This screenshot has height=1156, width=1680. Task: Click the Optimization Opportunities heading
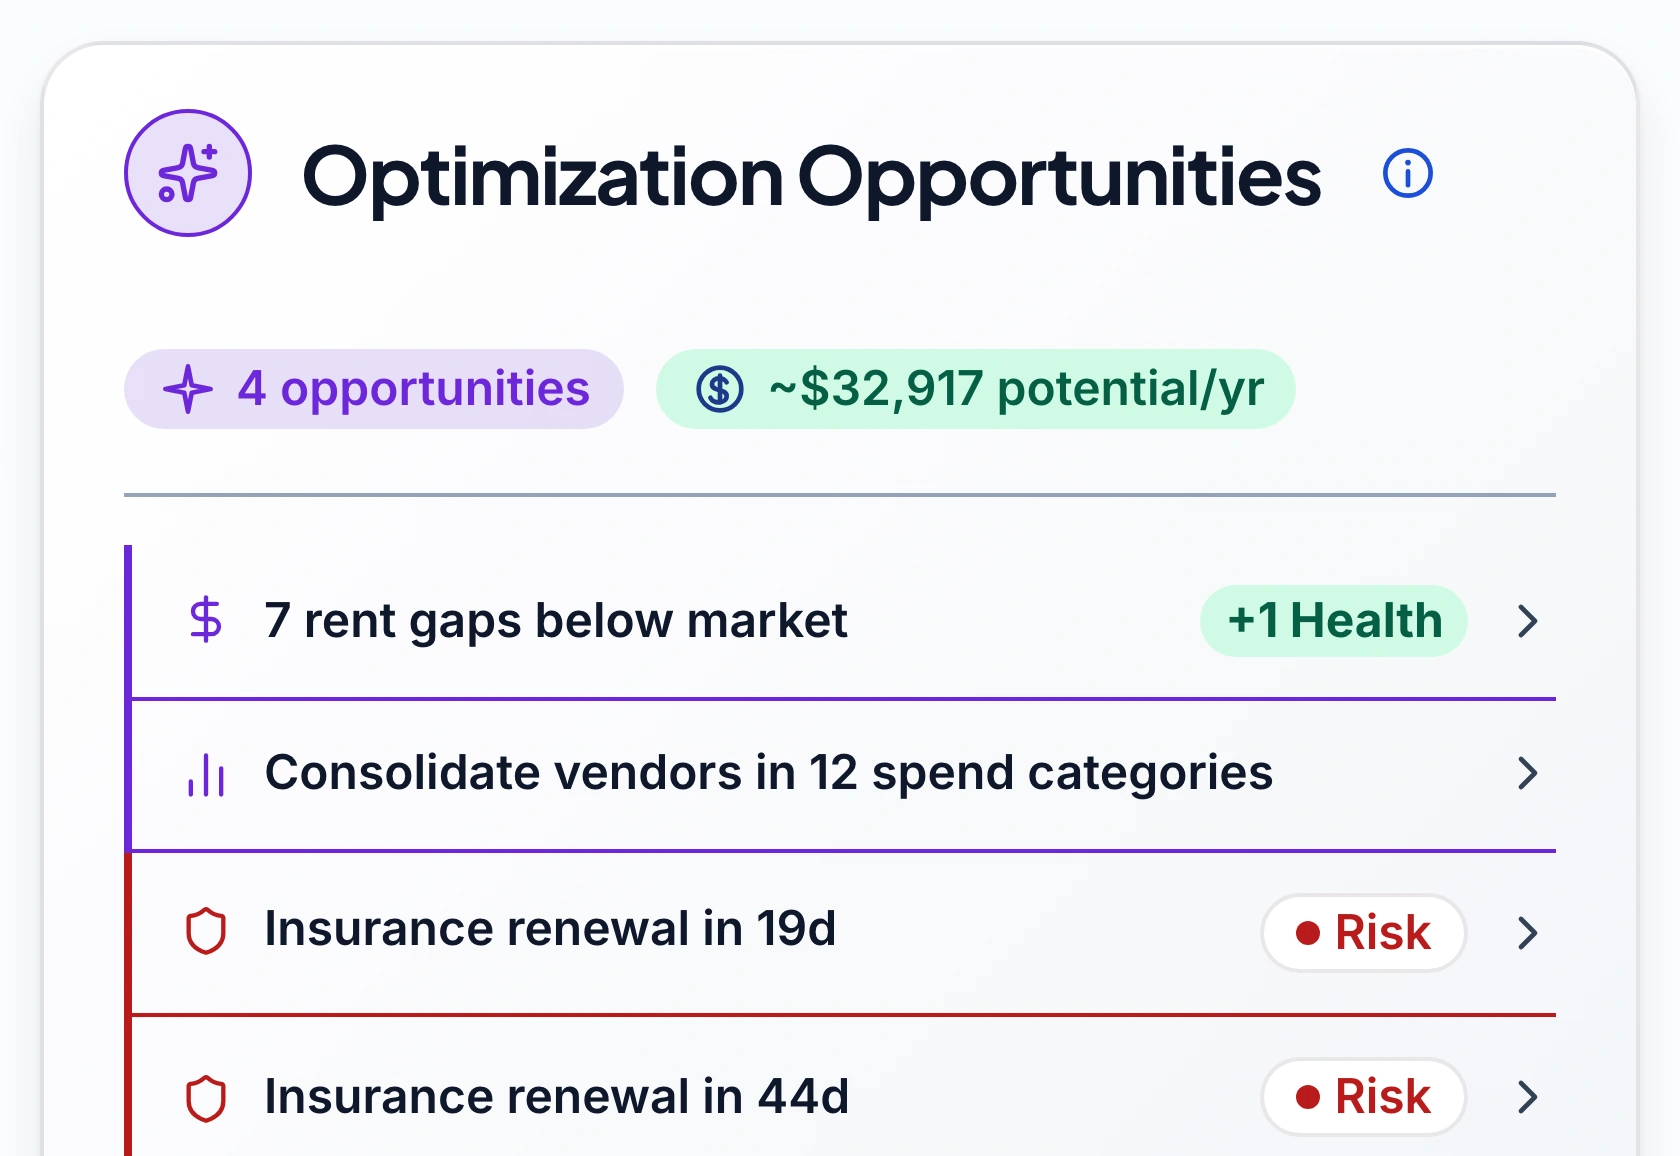(x=811, y=177)
